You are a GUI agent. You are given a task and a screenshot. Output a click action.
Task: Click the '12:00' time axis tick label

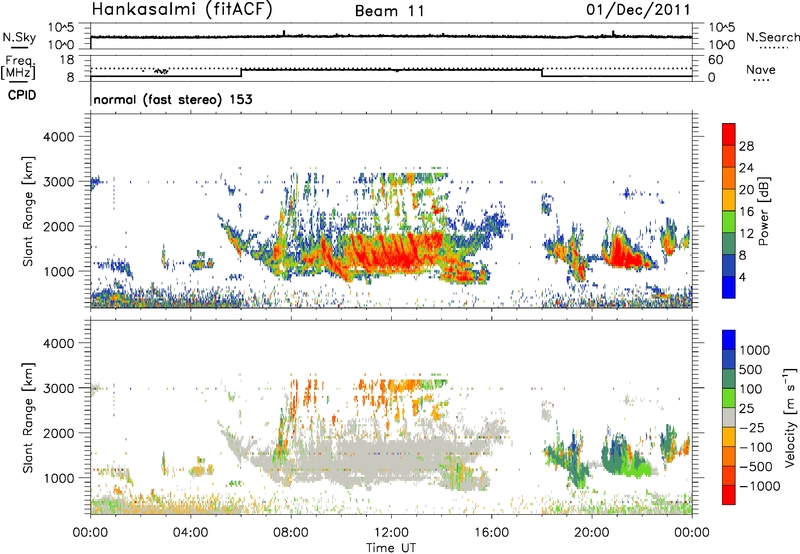click(x=391, y=533)
